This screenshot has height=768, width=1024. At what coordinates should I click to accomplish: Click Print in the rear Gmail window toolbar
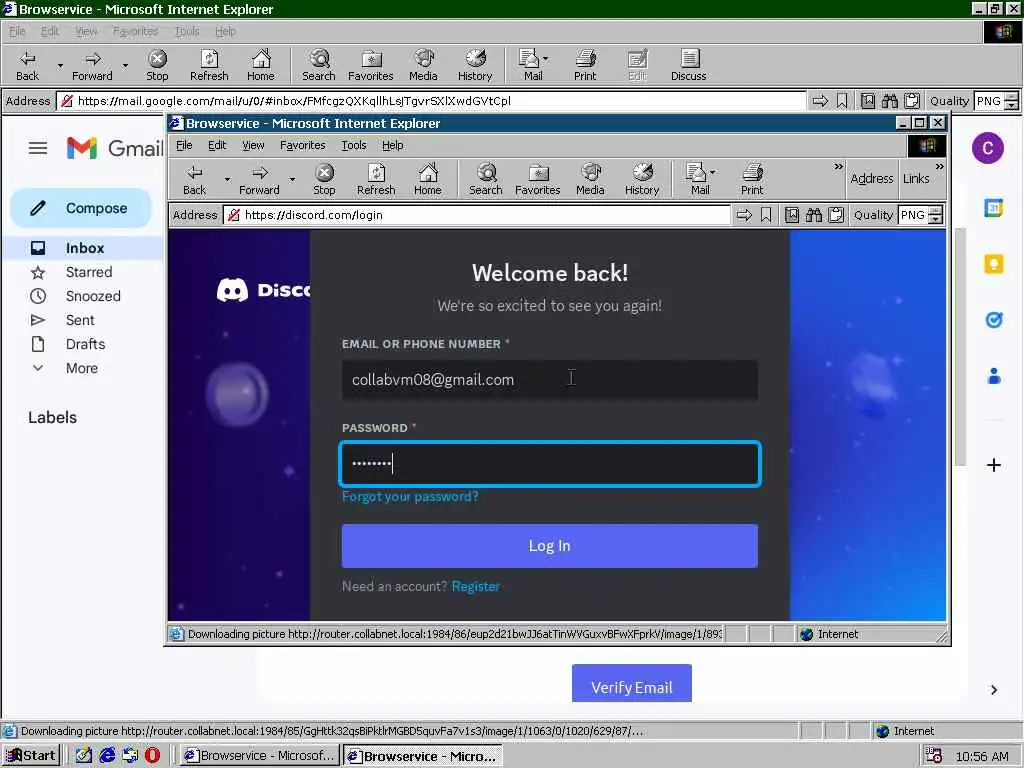585,66
